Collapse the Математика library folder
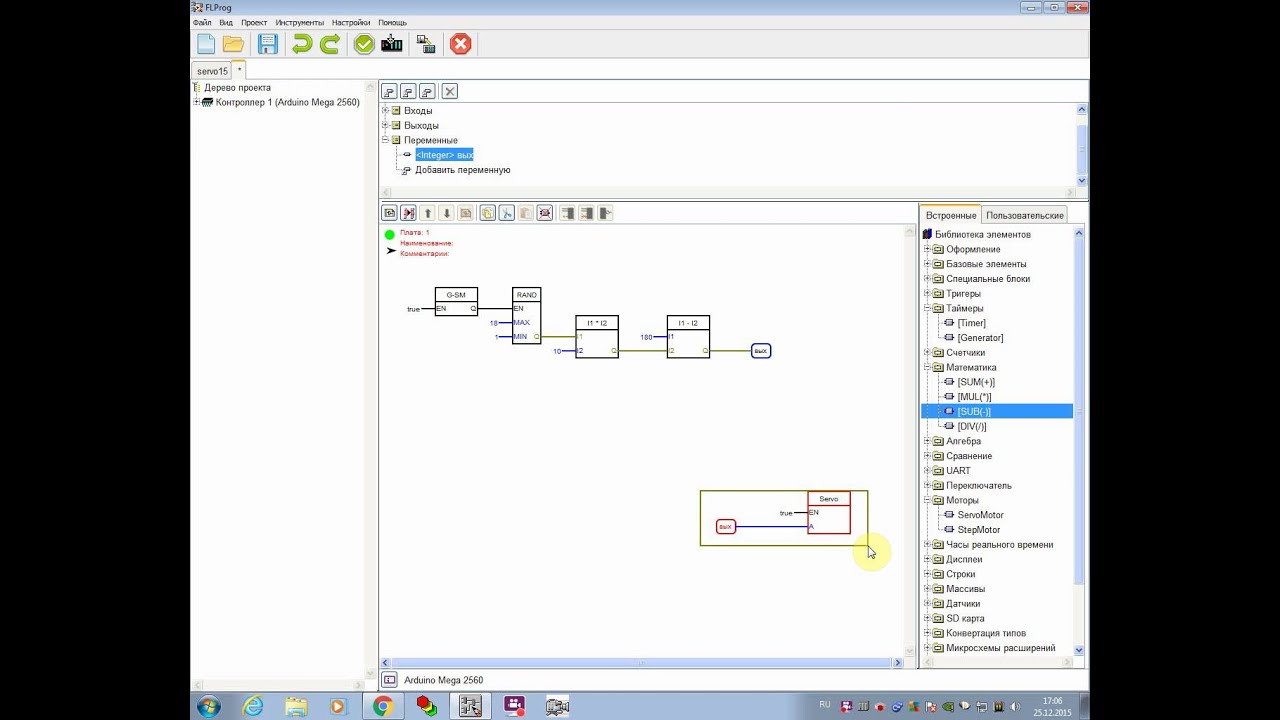 point(927,367)
